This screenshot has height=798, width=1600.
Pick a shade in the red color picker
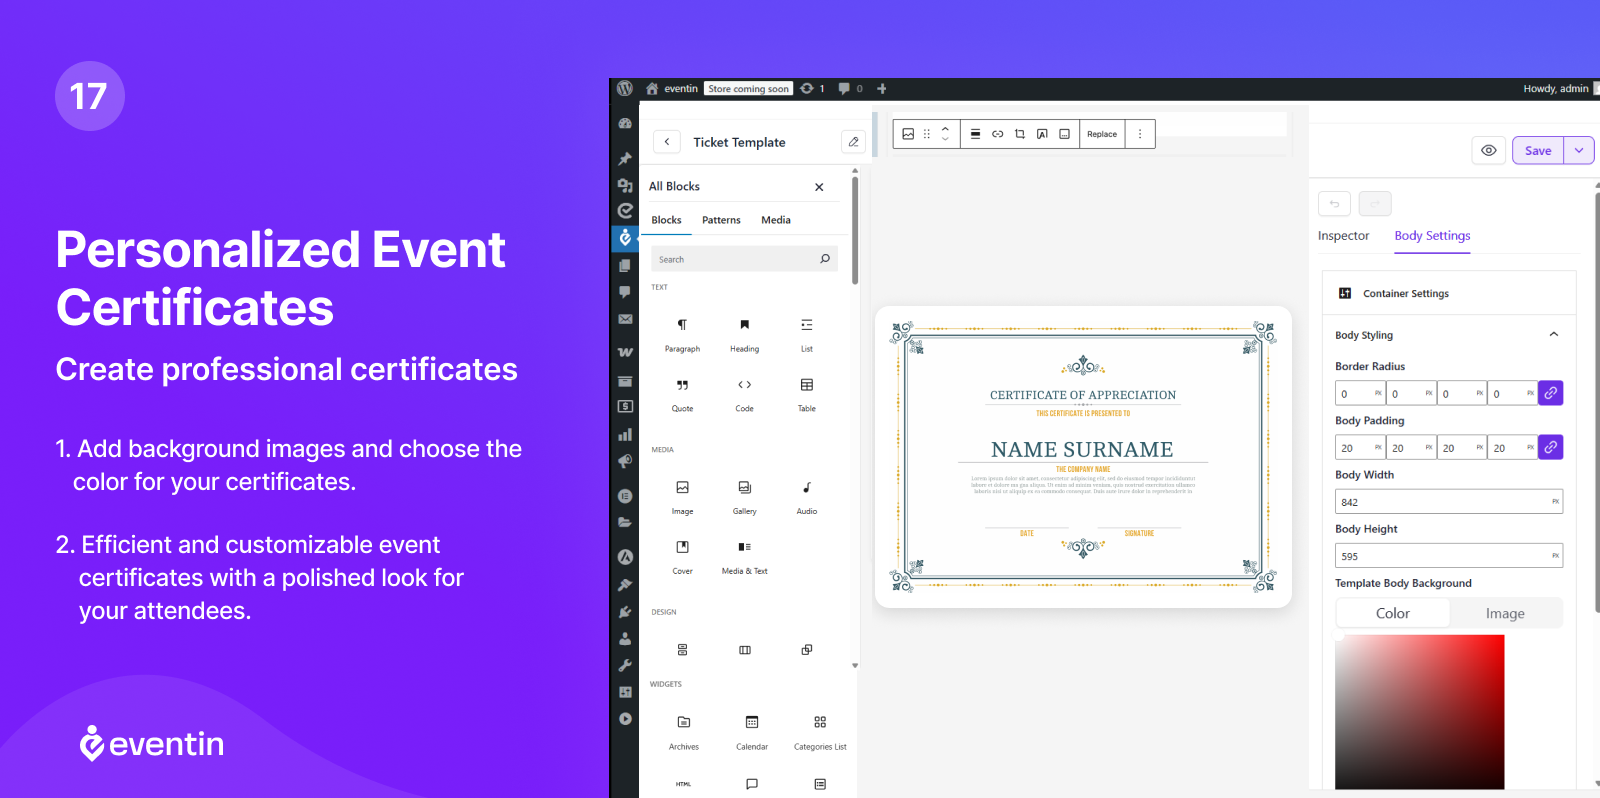[1420, 712]
